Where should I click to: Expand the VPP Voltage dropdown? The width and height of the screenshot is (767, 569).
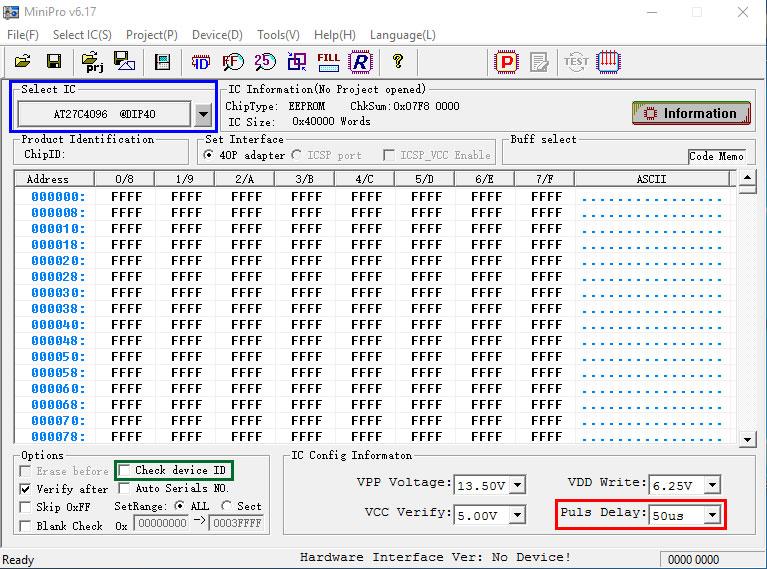(x=518, y=485)
